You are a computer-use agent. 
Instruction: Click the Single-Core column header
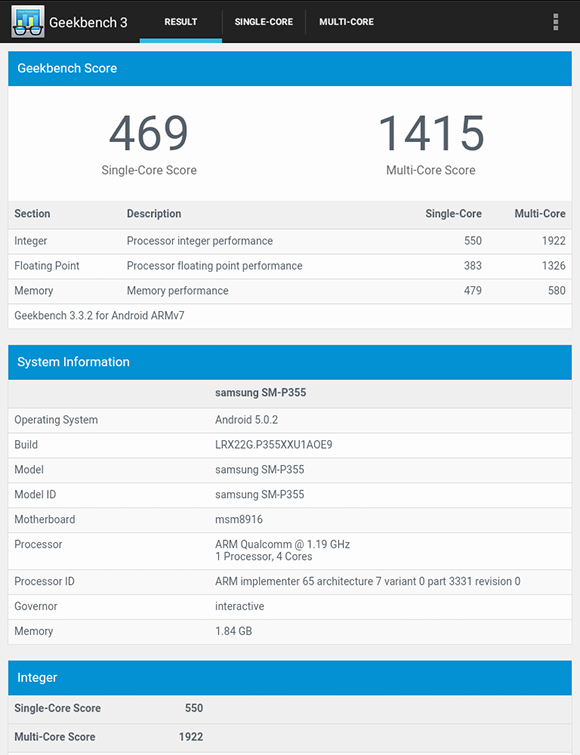click(453, 213)
